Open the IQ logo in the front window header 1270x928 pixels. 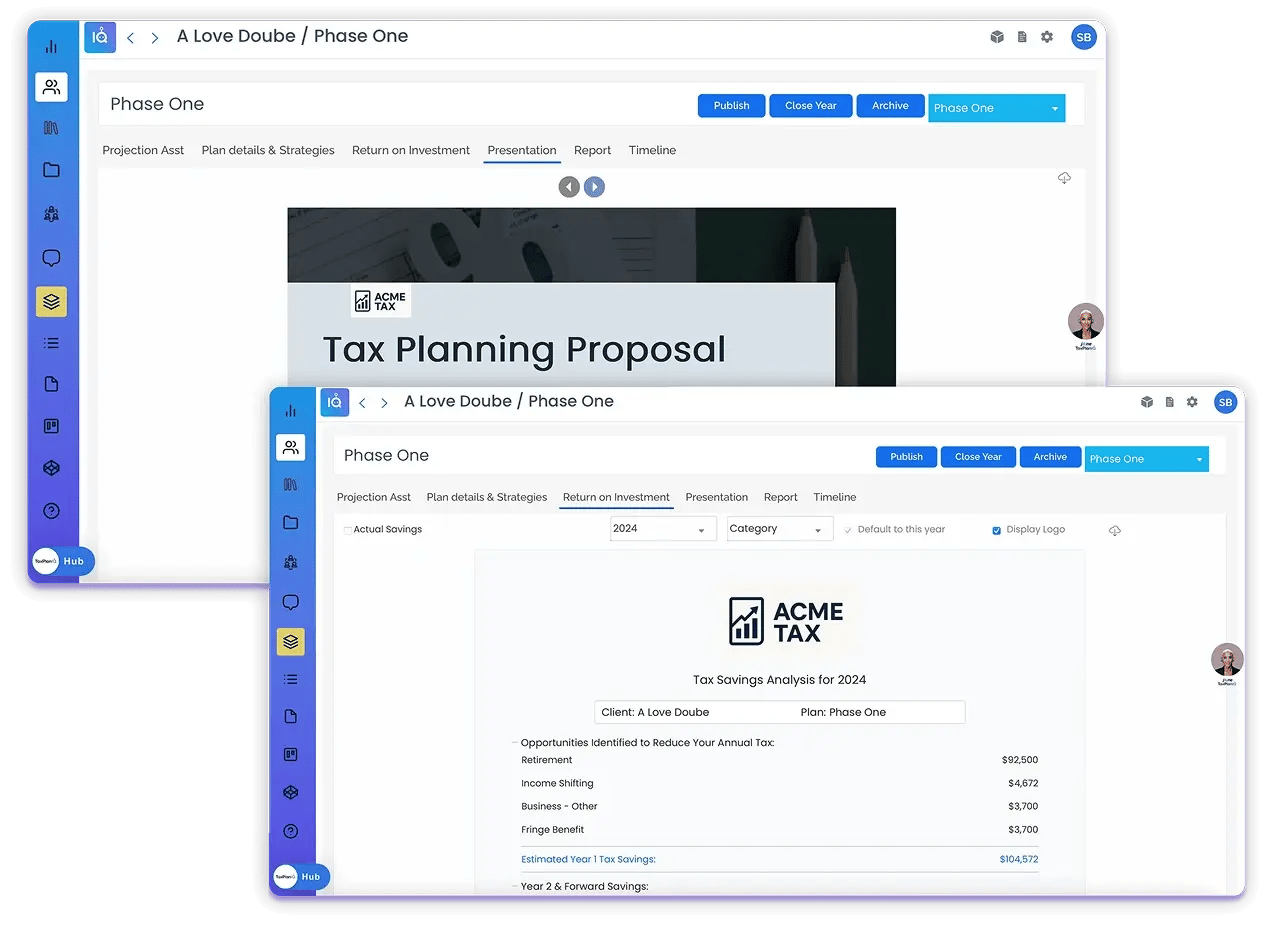334,402
